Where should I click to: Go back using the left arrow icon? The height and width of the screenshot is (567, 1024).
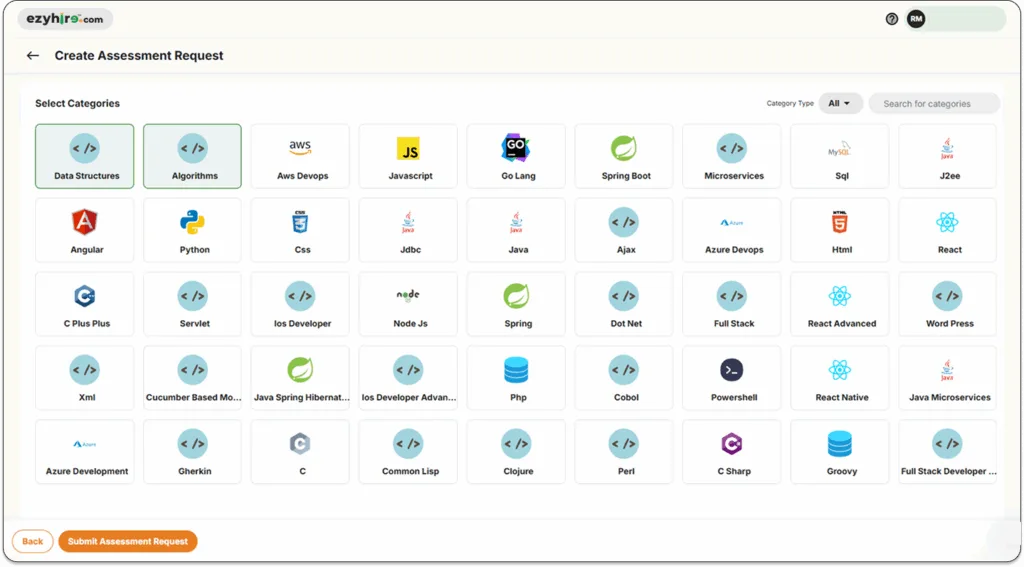click(33, 56)
